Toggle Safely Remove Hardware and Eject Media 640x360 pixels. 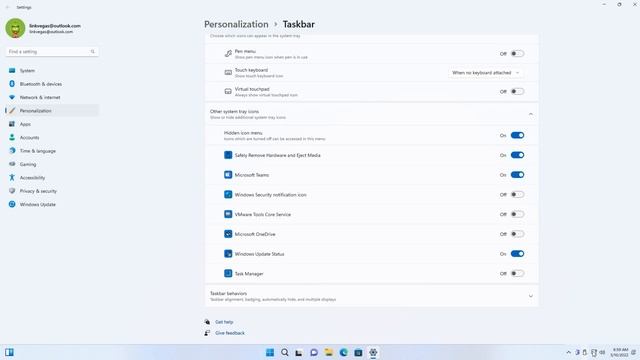pos(517,155)
